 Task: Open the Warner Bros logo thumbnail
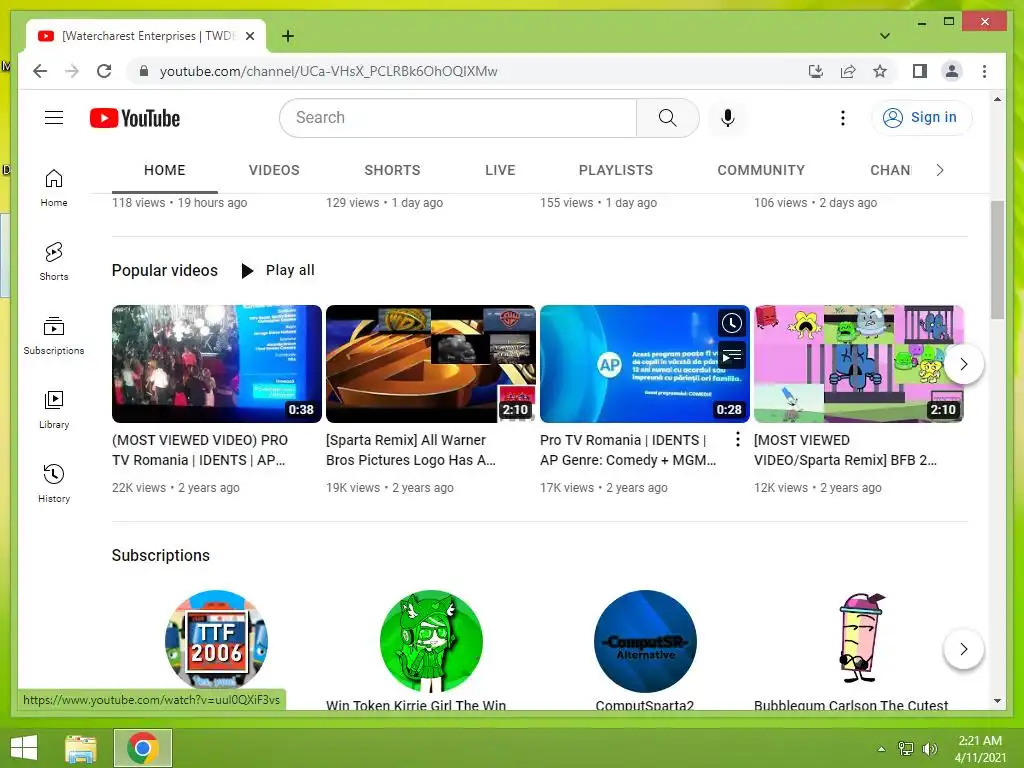tap(431, 364)
